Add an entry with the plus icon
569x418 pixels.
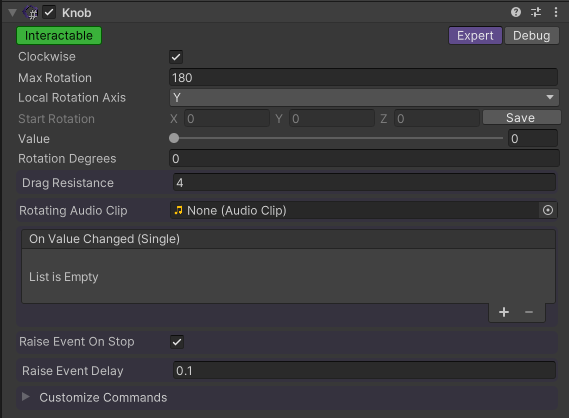point(504,312)
